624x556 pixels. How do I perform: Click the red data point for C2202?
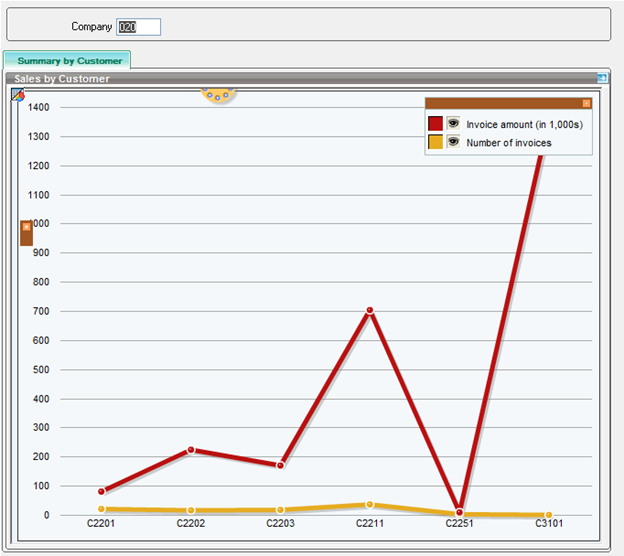pos(190,450)
